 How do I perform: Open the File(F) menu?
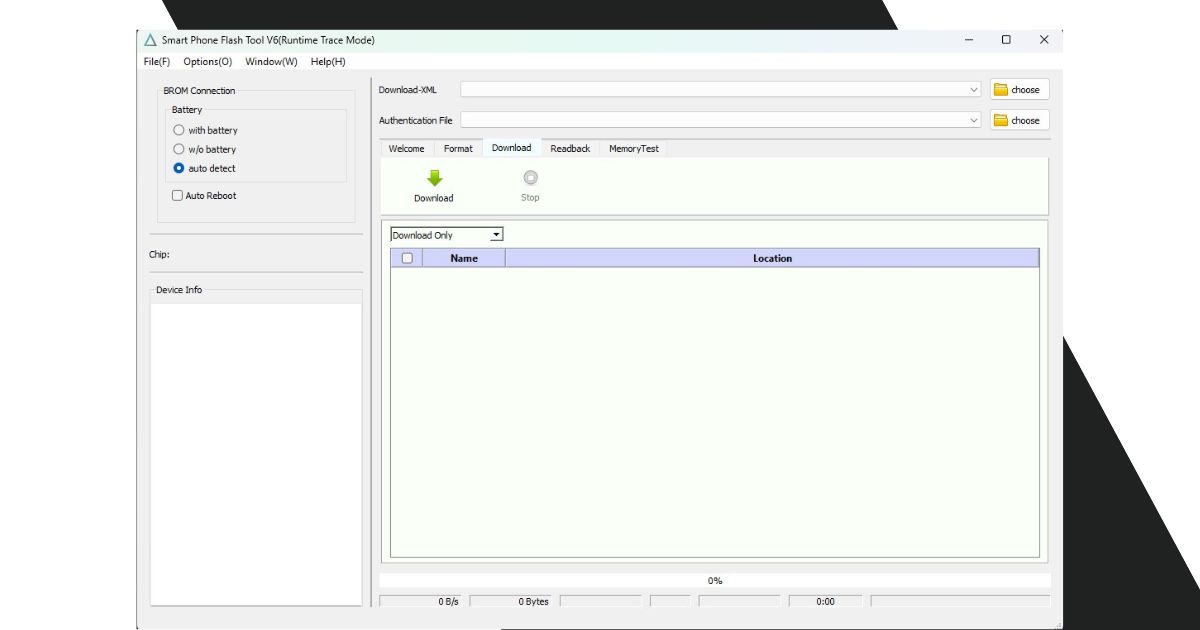pos(157,62)
